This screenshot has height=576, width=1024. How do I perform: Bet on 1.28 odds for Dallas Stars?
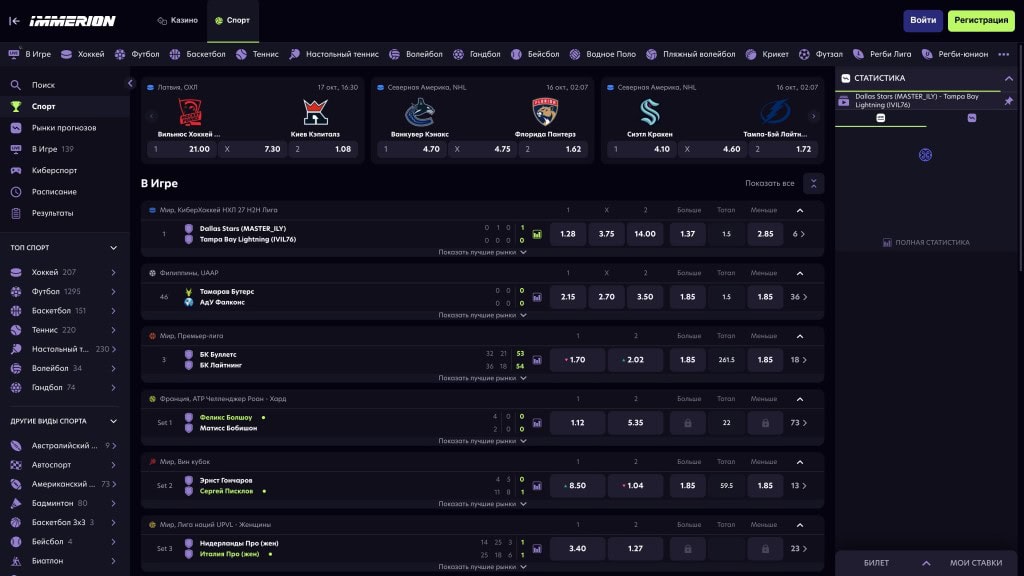[x=568, y=234]
